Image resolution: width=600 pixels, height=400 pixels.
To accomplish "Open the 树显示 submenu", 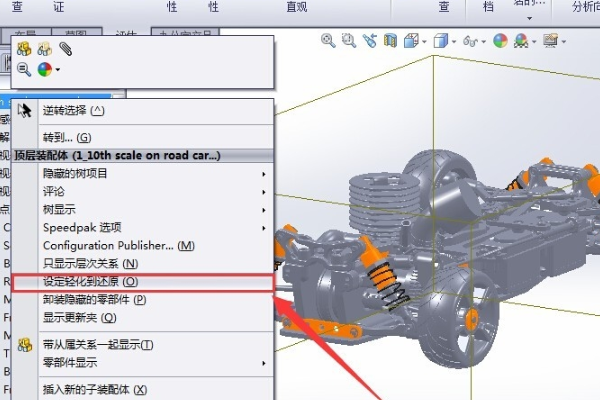I will tap(143, 209).
